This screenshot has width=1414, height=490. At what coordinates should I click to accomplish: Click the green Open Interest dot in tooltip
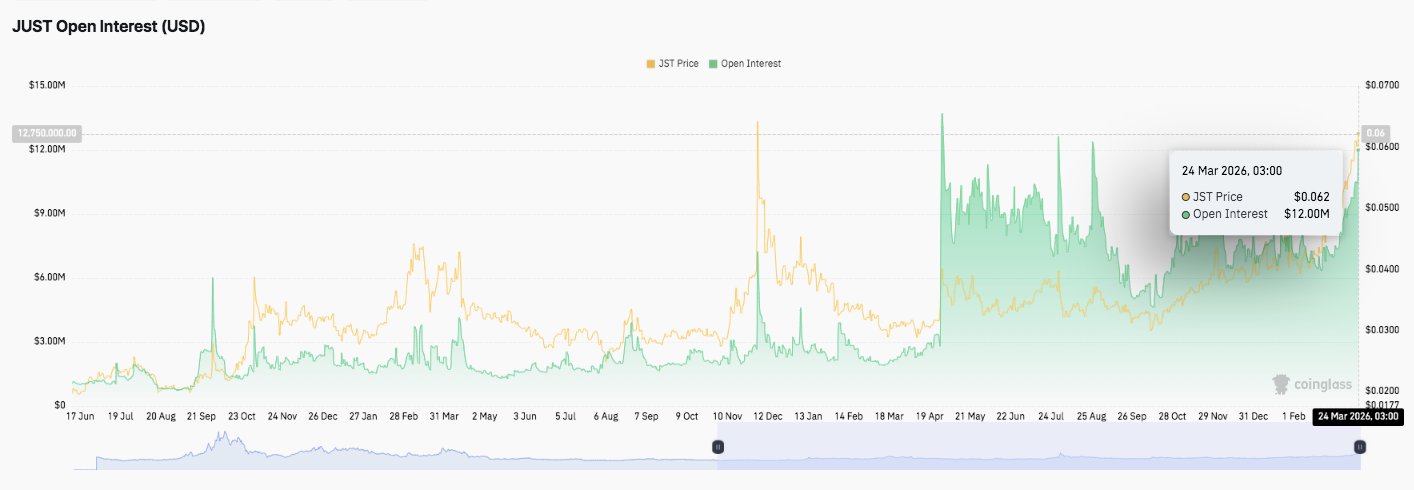tap(1186, 214)
